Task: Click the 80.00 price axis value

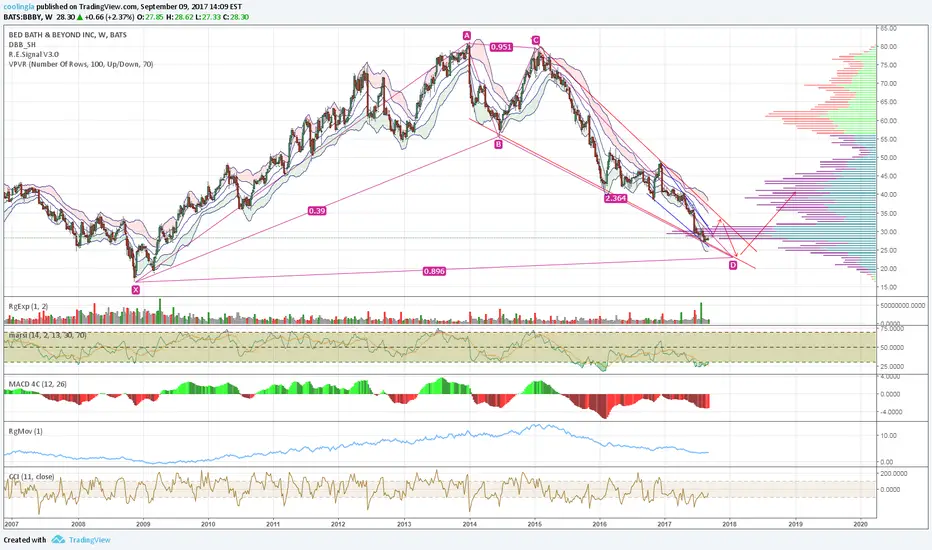Action: pos(889,46)
